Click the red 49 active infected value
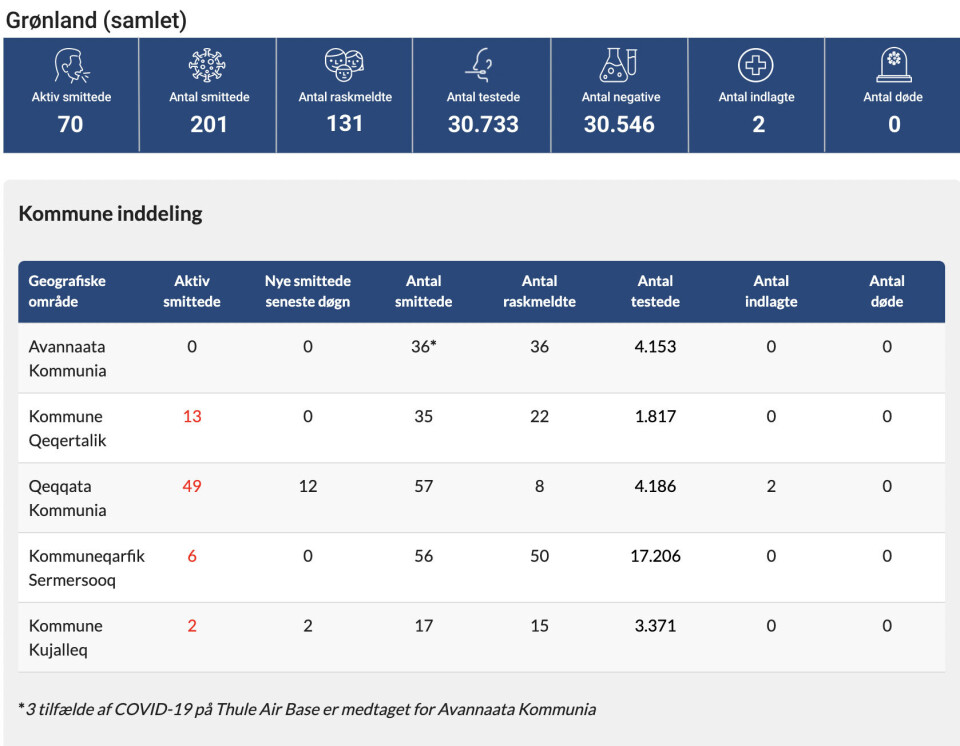 point(192,487)
